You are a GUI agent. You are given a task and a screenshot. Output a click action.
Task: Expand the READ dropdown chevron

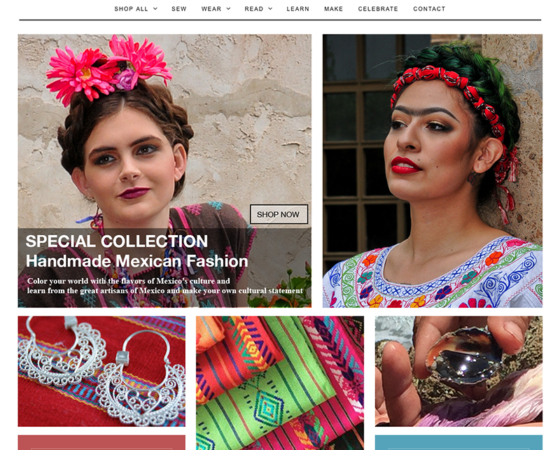click(270, 9)
